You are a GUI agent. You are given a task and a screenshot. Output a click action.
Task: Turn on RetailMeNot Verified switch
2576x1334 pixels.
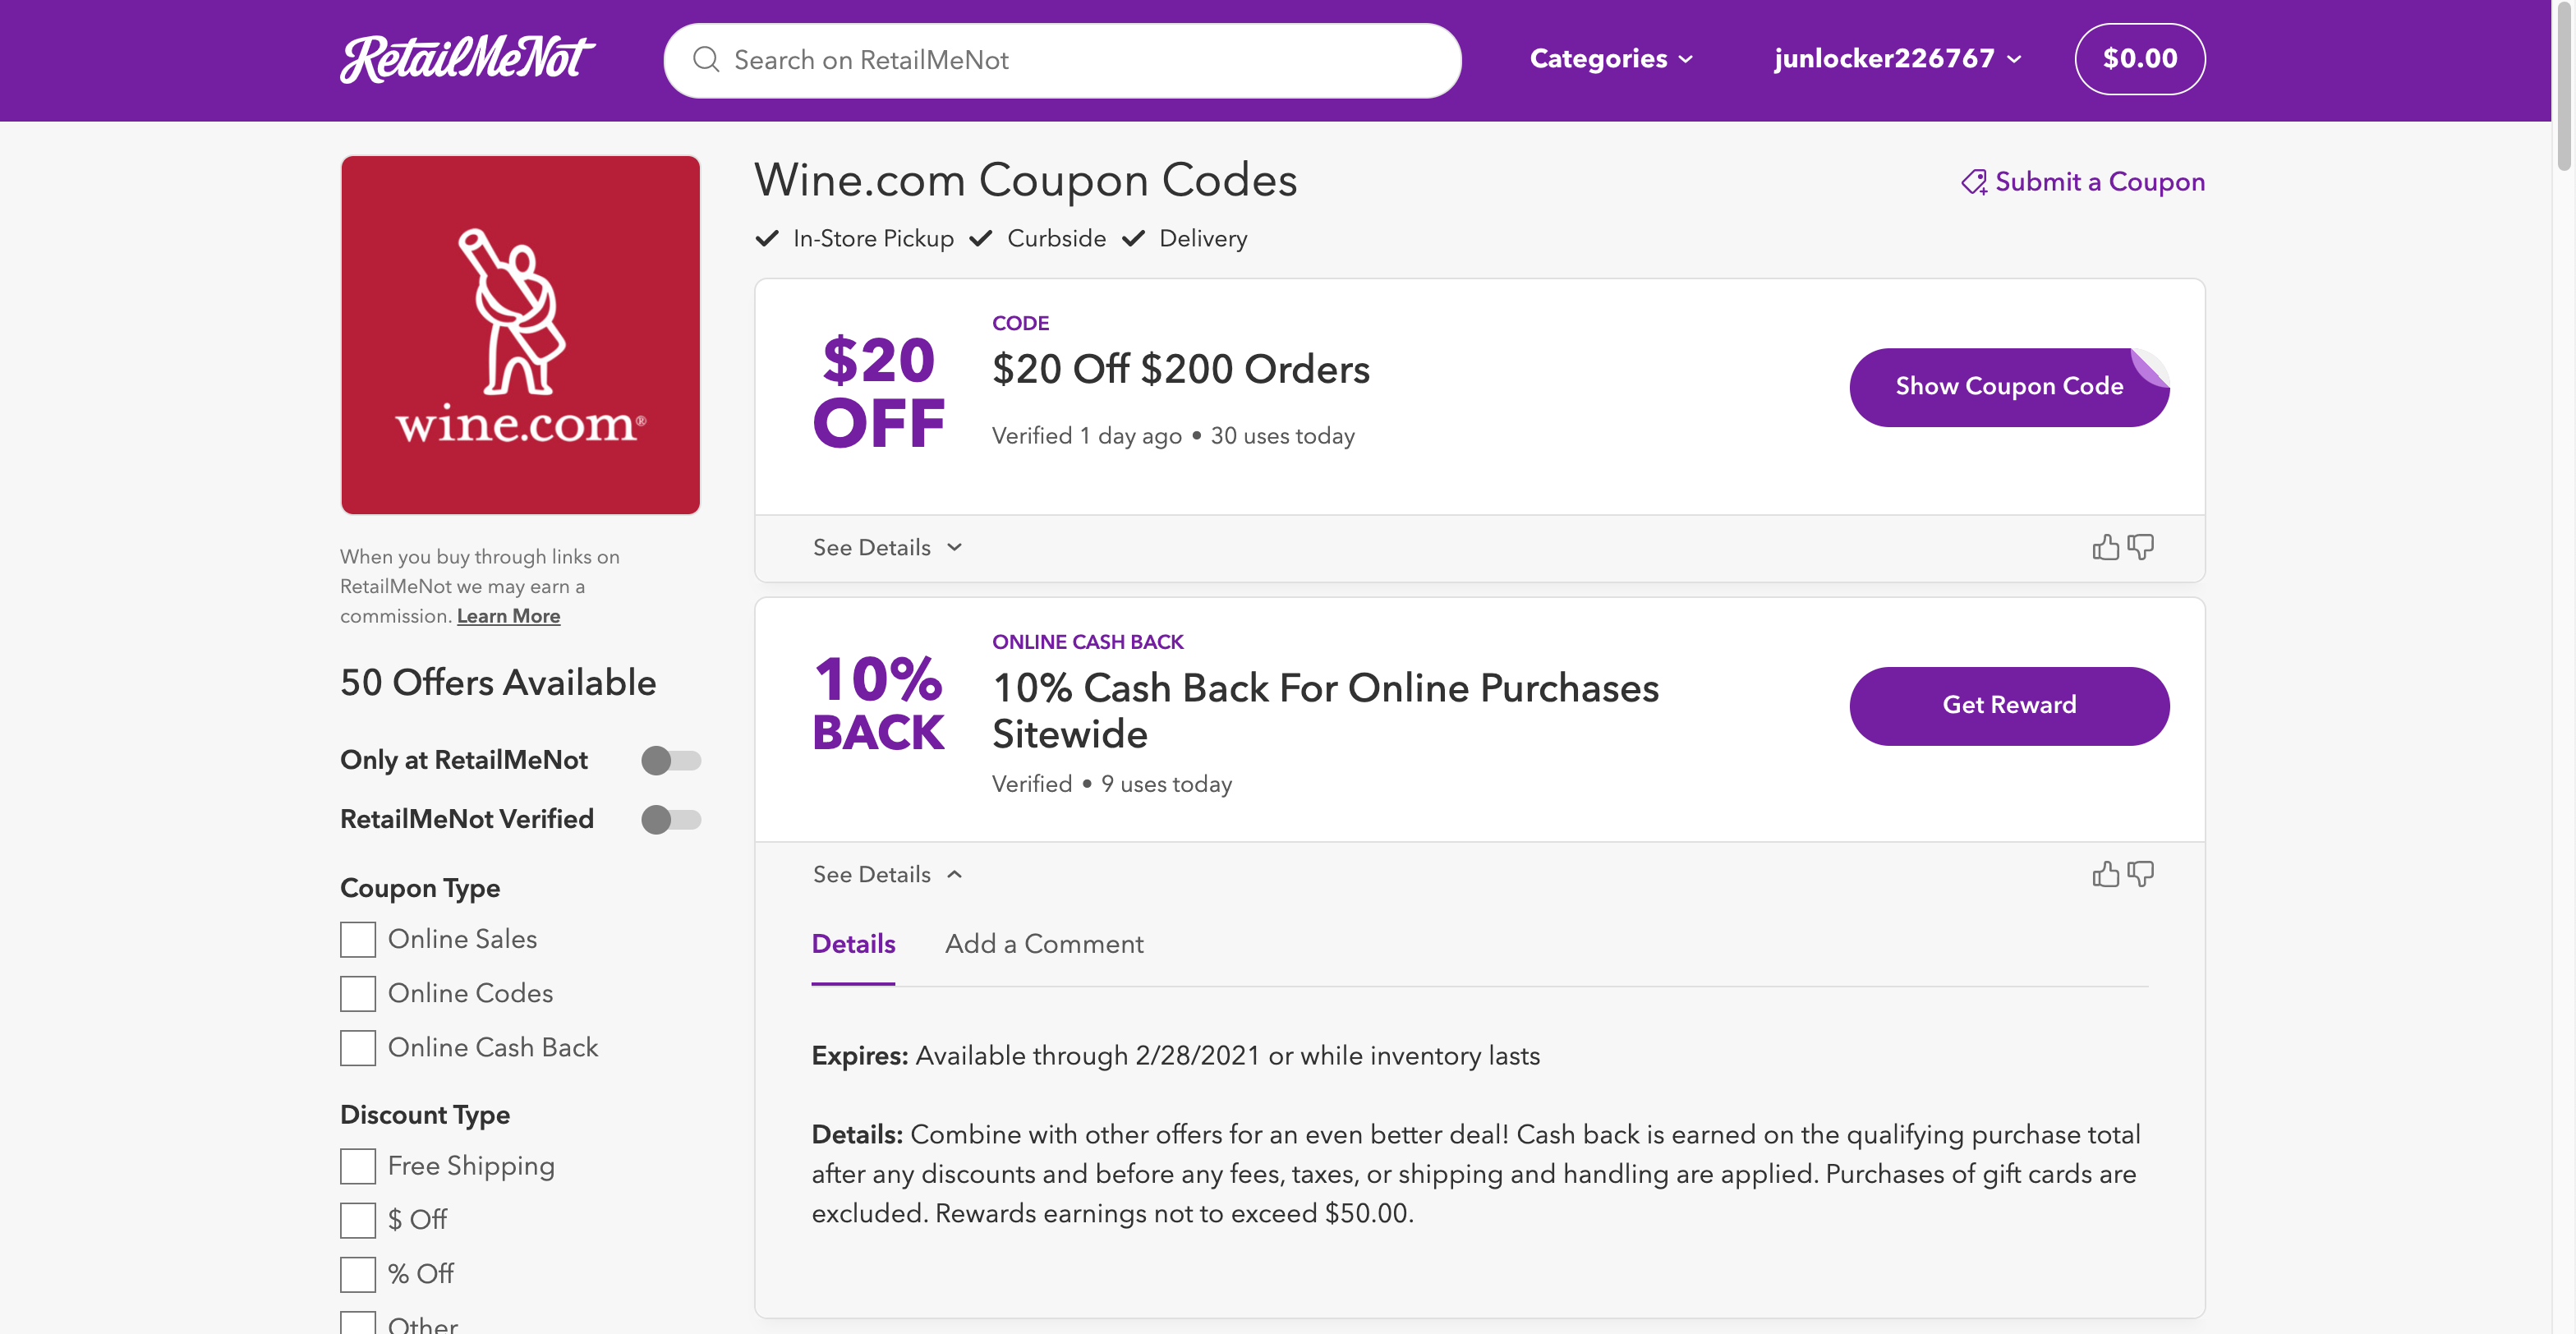click(x=670, y=820)
